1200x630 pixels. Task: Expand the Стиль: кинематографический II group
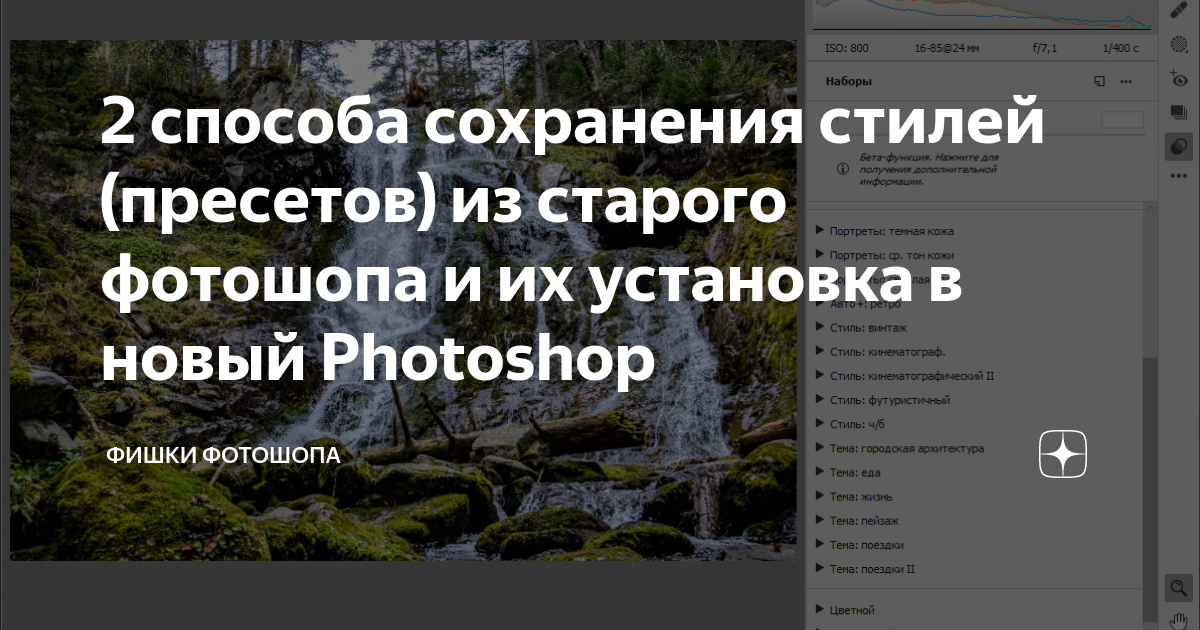click(821, 375)
